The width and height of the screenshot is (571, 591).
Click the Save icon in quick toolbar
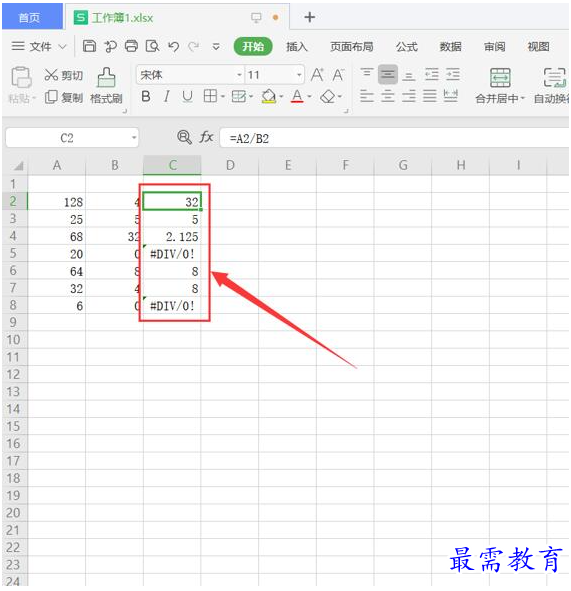(x=89, y=46)
